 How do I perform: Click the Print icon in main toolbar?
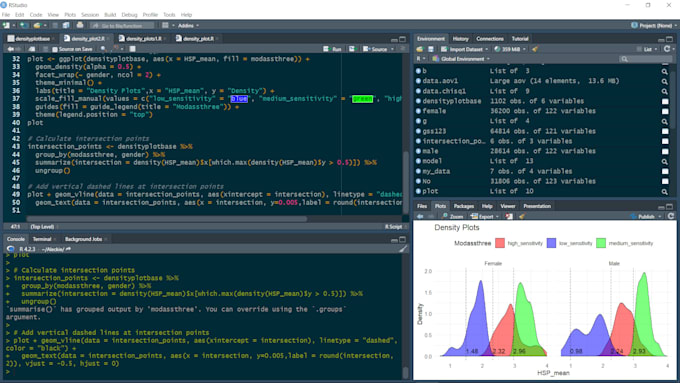80,26
